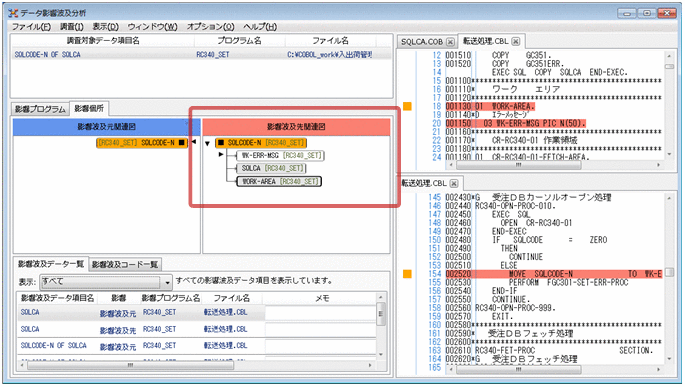Image resolution: width=685 pixels, height=387 pixels.
Task: Open the ファイル(F) menu
Action: pyautogui.click(x=31, y=27)
